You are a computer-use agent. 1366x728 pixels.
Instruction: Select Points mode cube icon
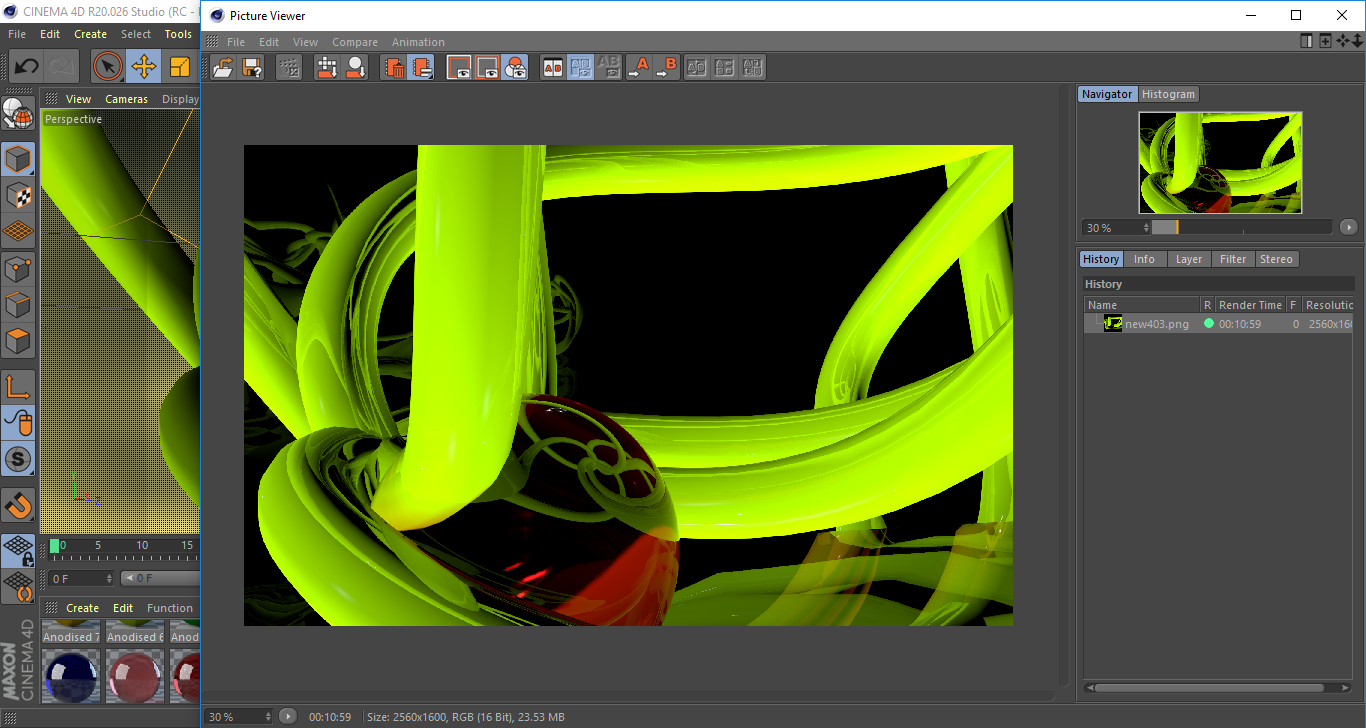[x=18, y=268]
